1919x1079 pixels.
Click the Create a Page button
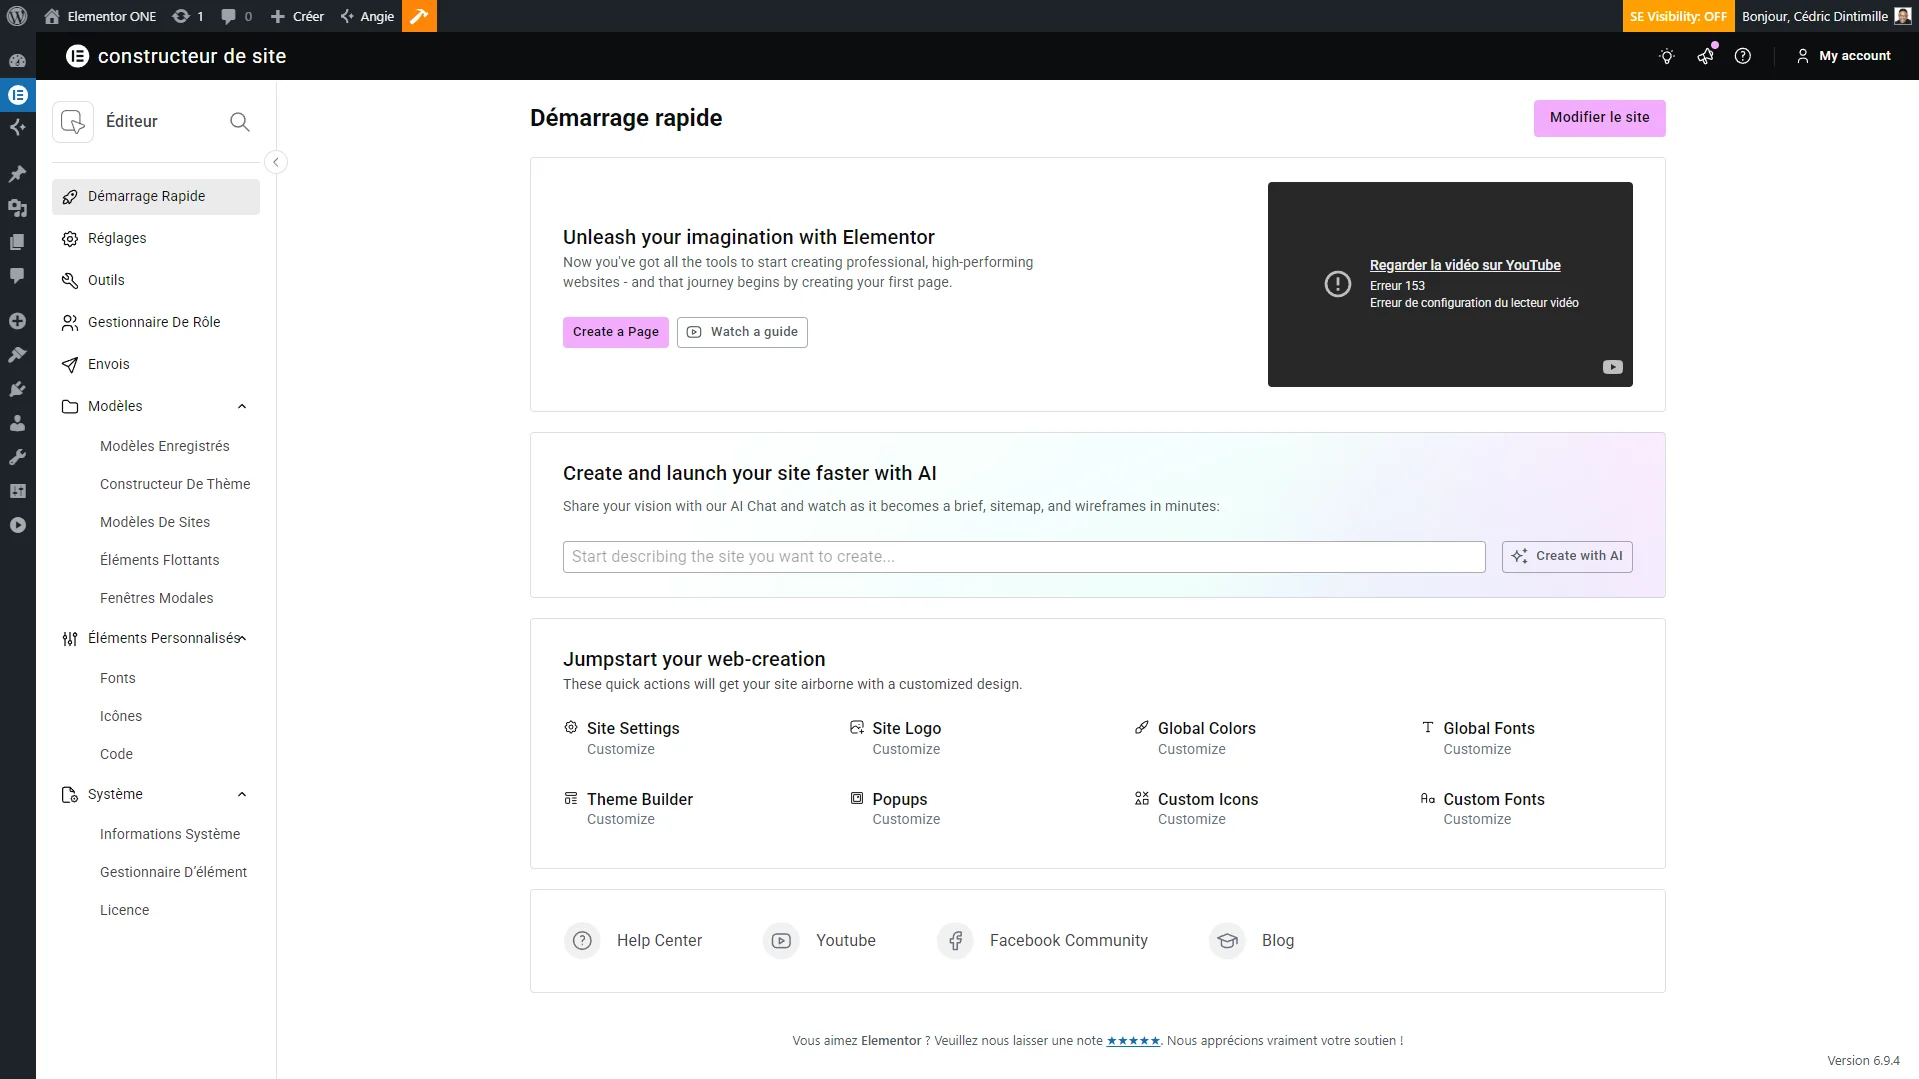(616, 332)
